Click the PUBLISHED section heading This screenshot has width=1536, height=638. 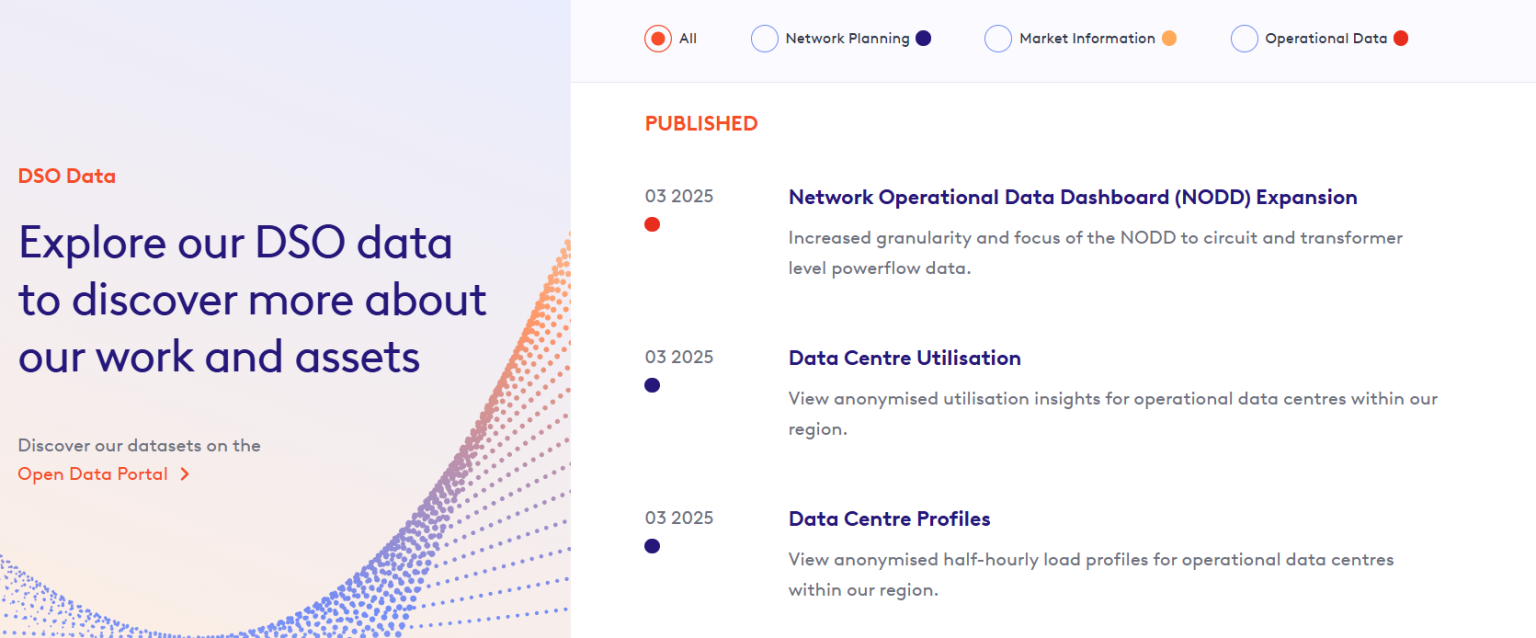(x=700, y=123)
